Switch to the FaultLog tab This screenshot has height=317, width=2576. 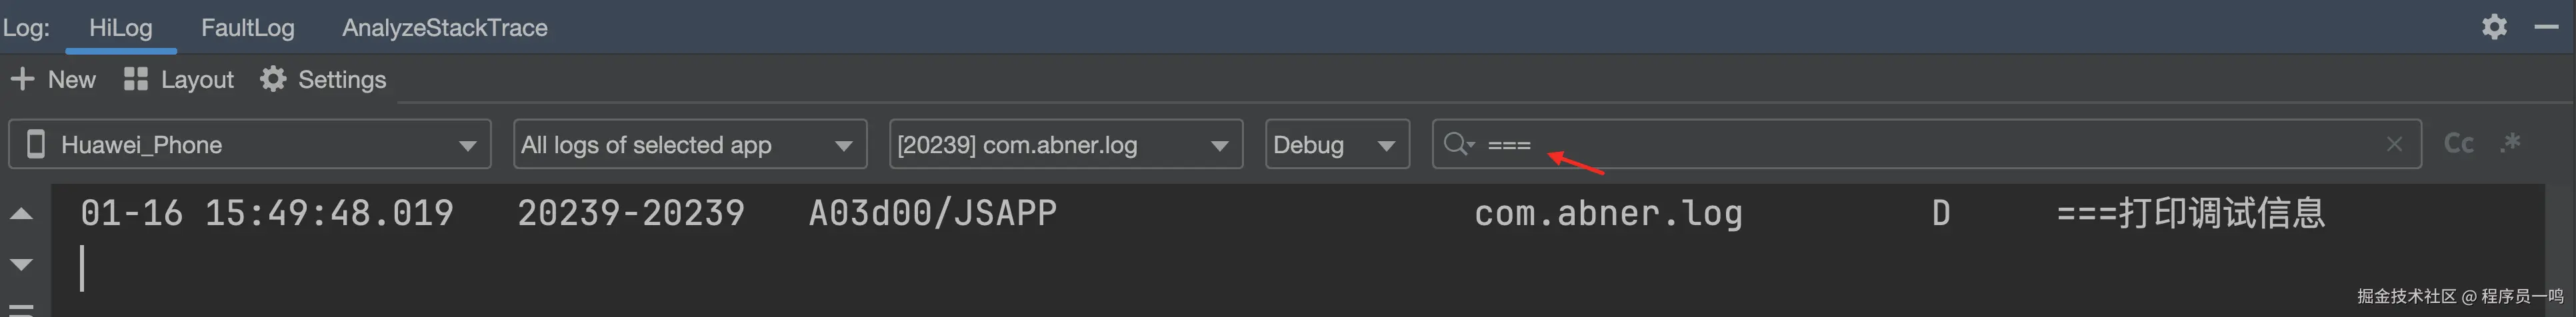(x=248, y=27)
